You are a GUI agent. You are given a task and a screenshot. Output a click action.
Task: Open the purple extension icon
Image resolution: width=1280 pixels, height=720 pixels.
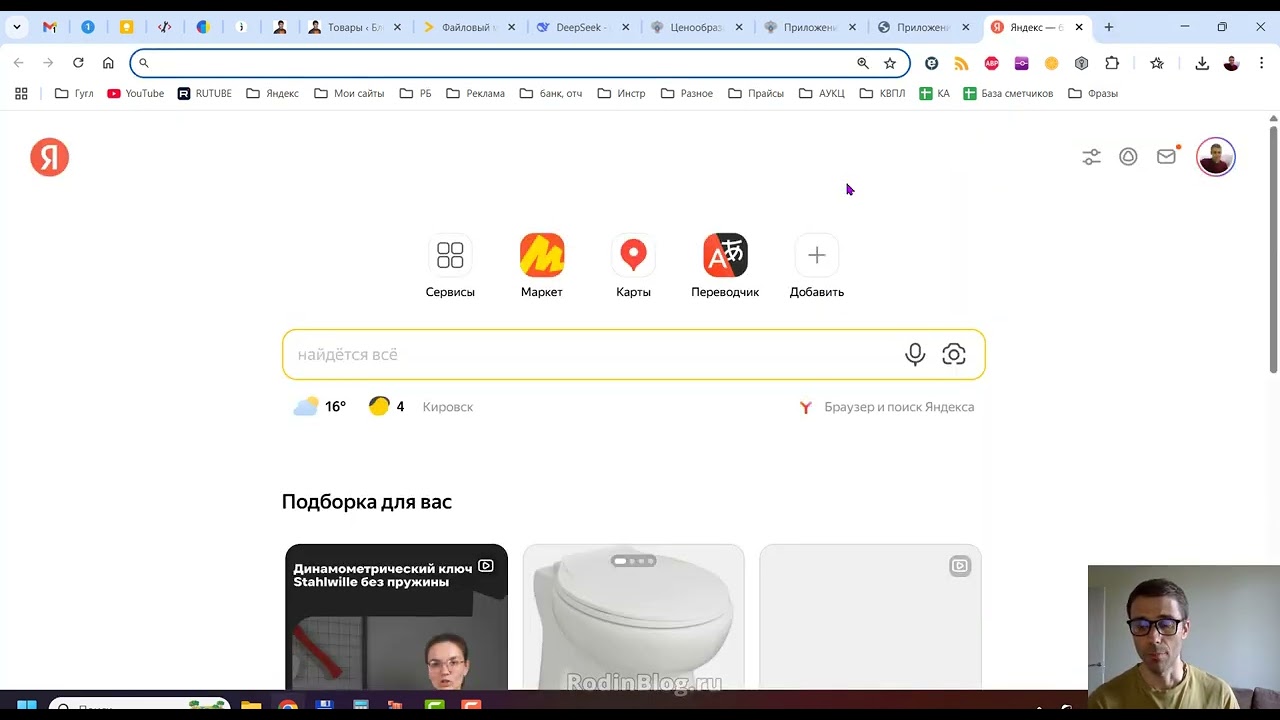pos(1021,63)
